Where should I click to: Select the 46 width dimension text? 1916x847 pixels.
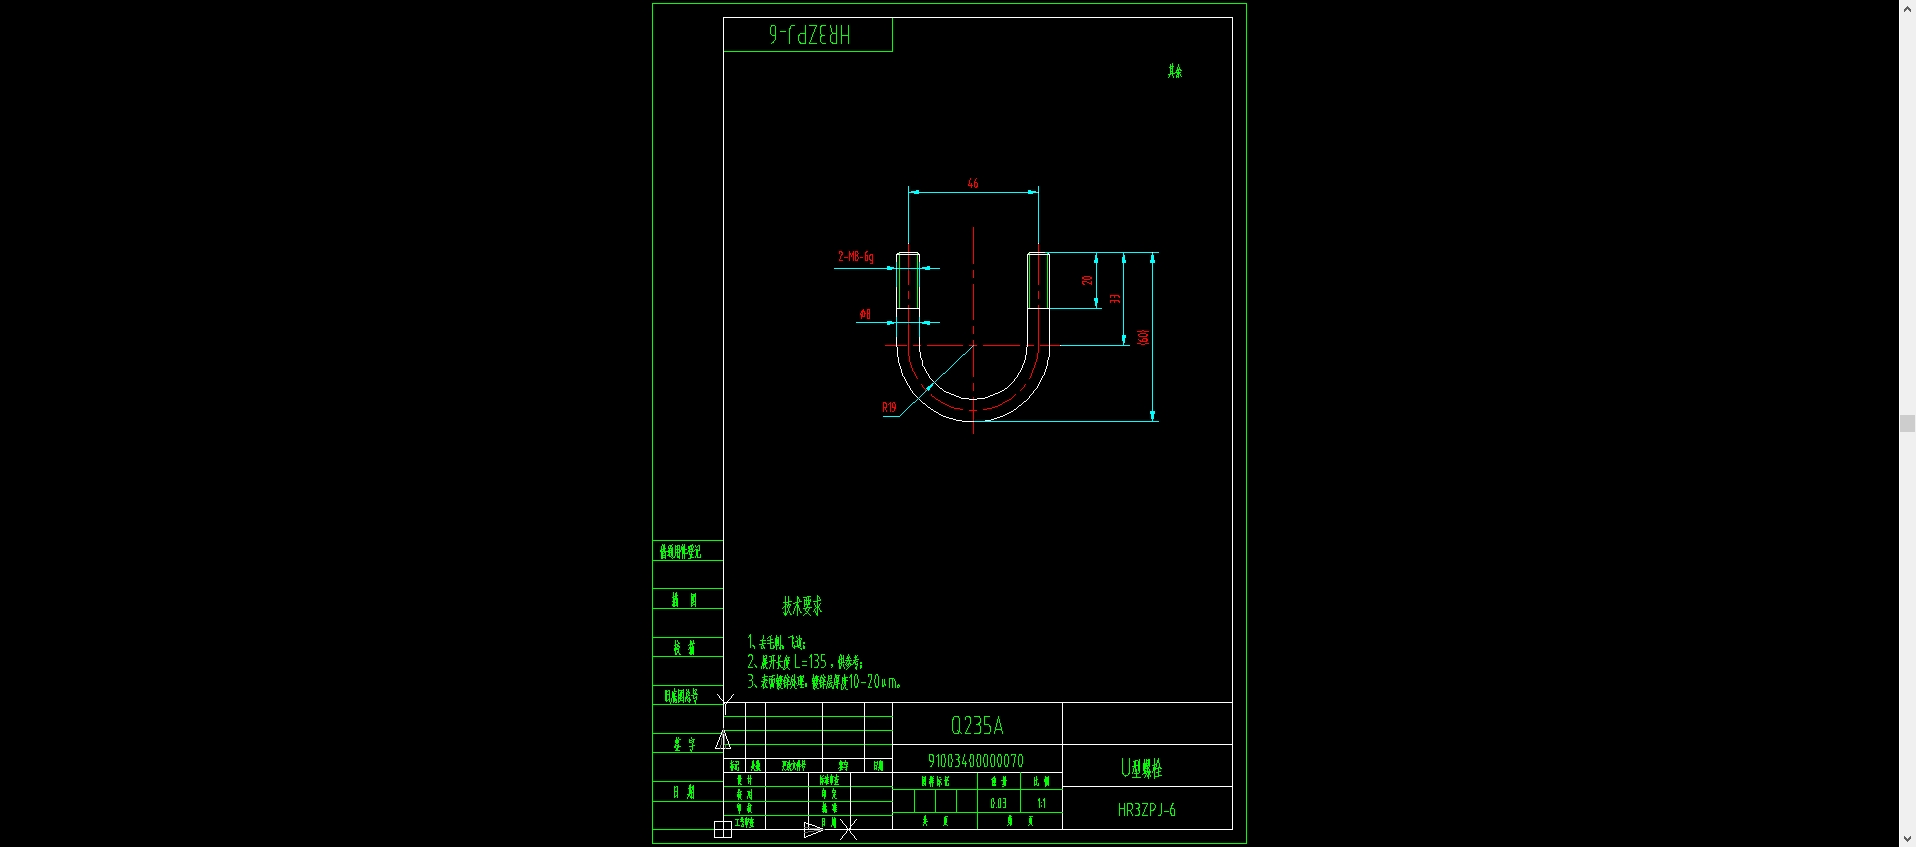[973, 184]
